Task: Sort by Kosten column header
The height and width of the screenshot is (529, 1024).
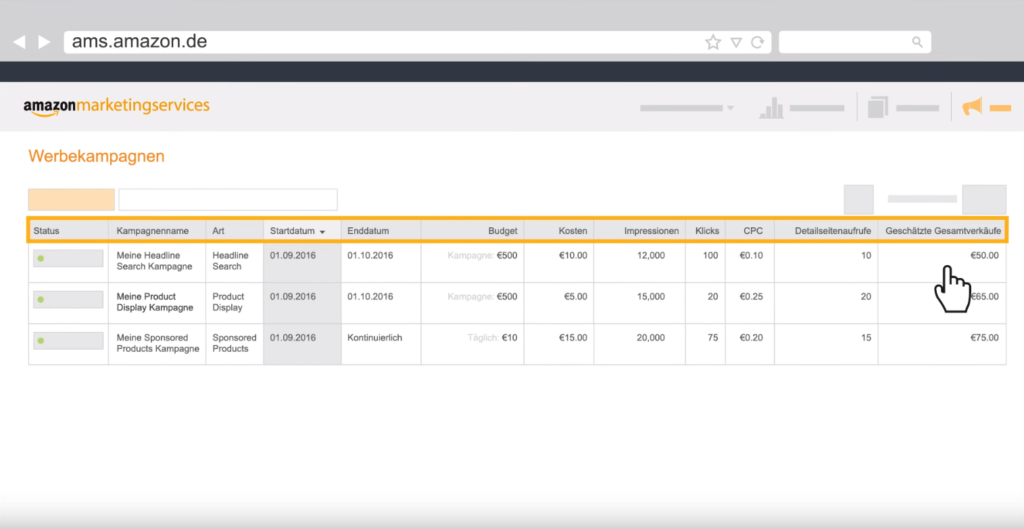Action: click(x=573, y=231)
